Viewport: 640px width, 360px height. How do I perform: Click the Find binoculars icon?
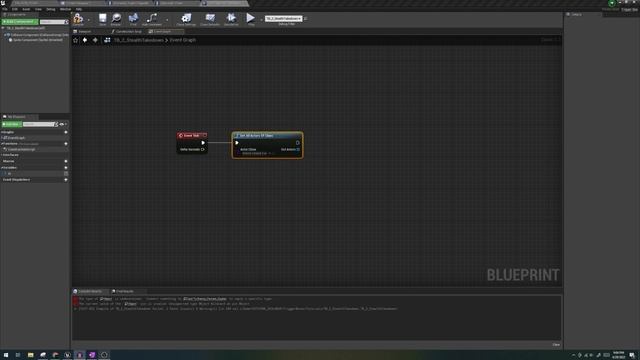133,19
